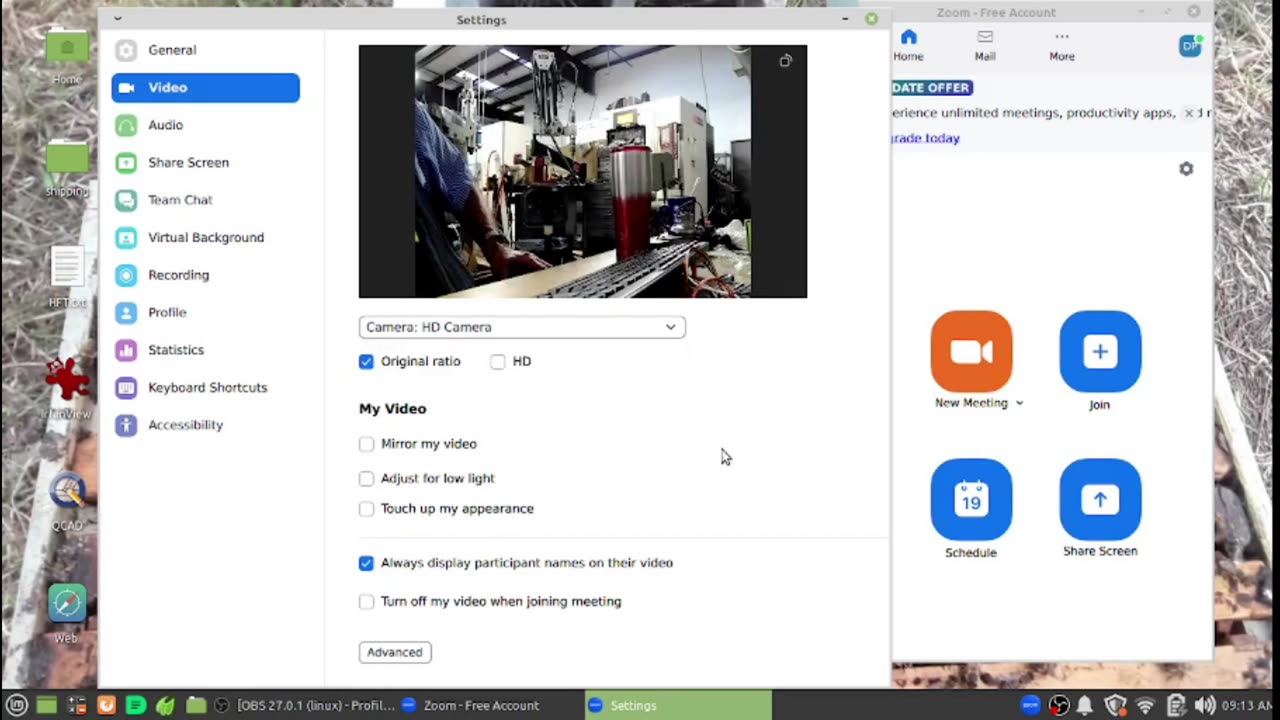1280x720 pixels.
Task: Open the Home tab in Zoom window
Action: (x=908, y=46)
